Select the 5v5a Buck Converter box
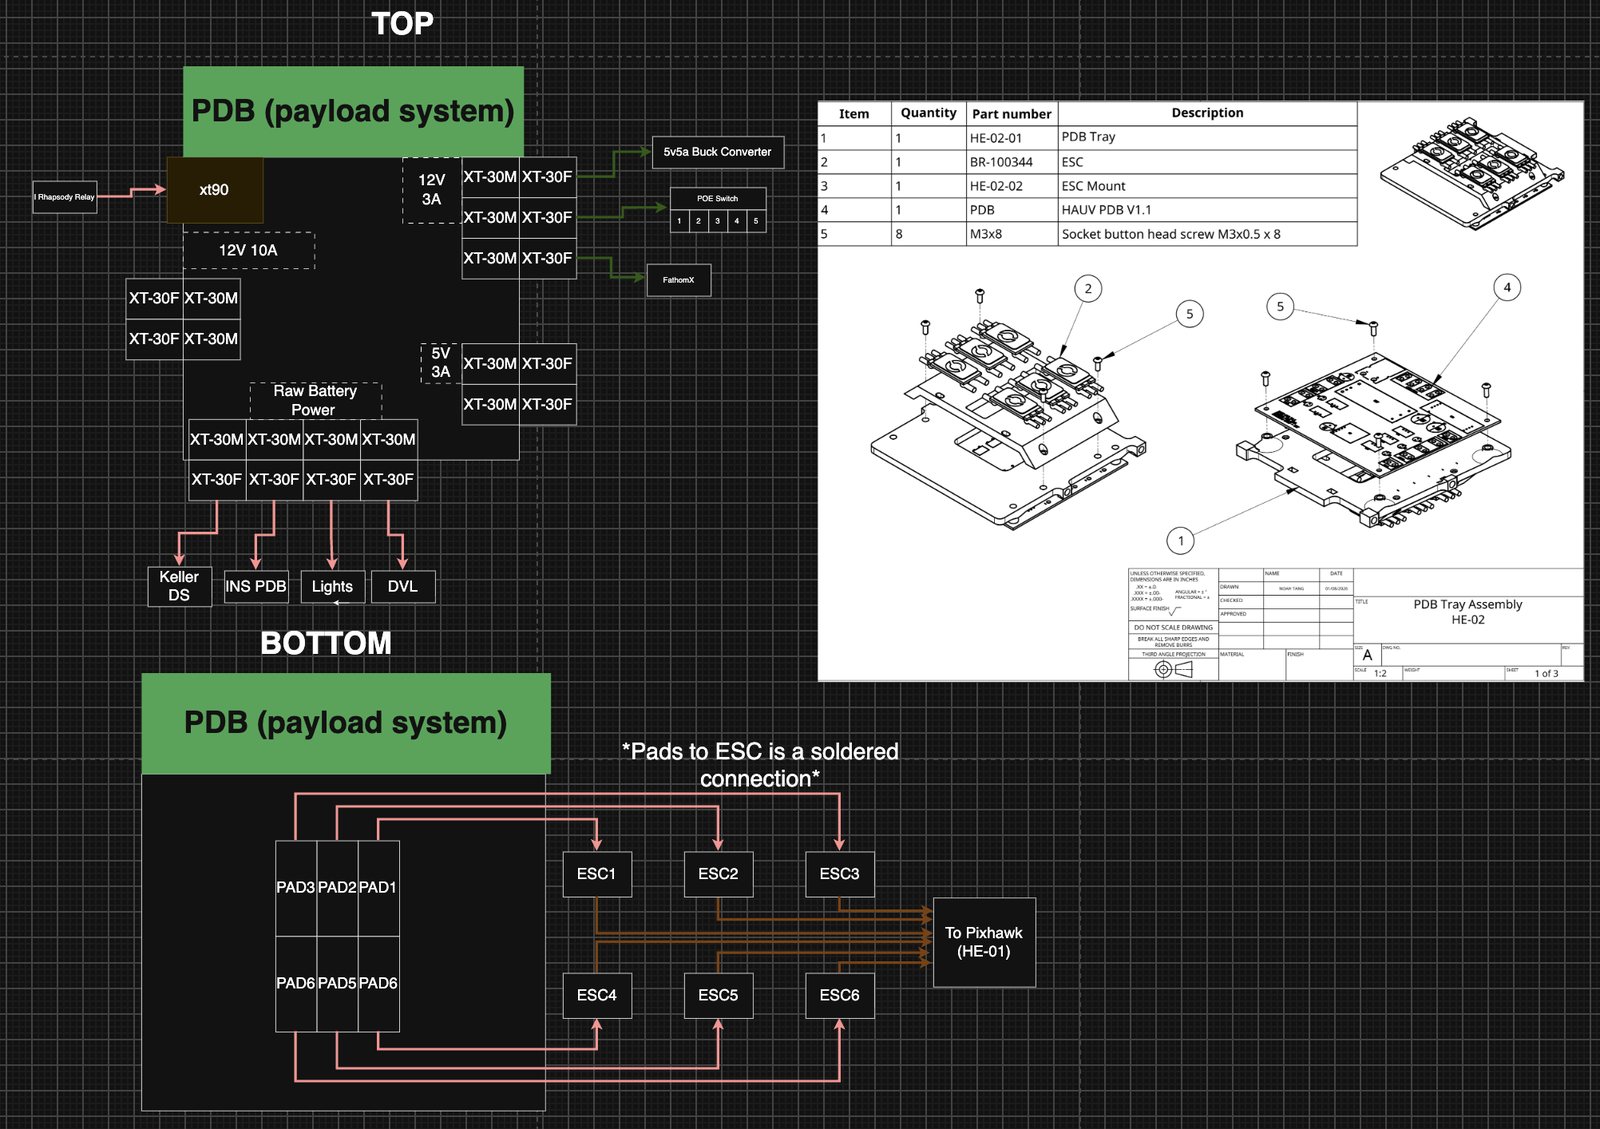This screenshot has width=1600, height=1129. (718, 152)
